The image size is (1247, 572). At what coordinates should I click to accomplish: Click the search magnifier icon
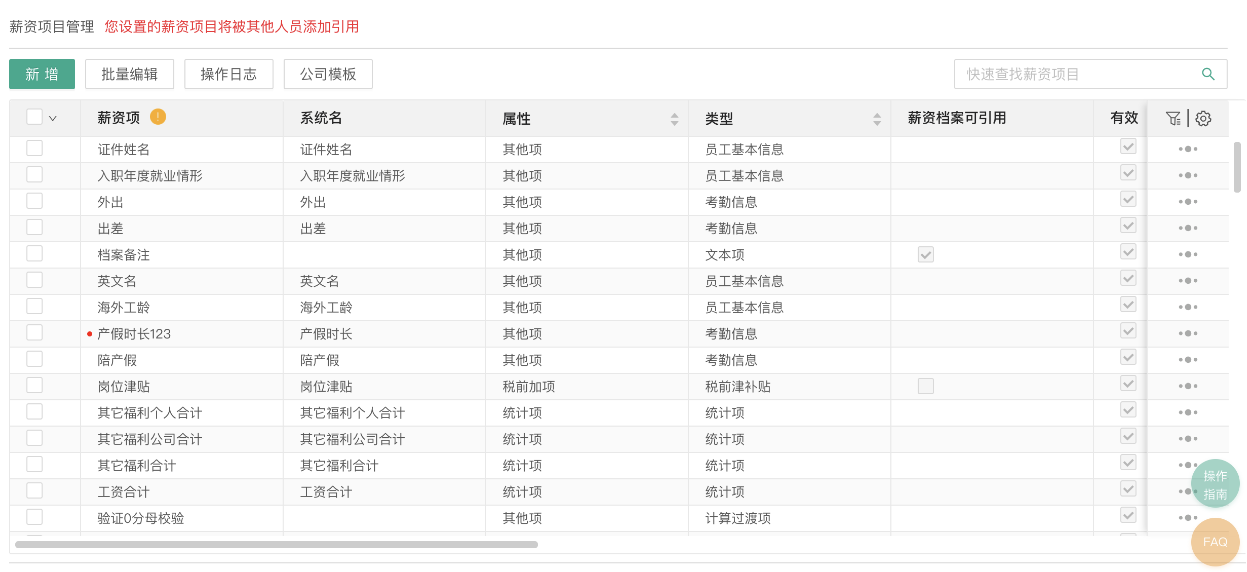(1208, 74)
